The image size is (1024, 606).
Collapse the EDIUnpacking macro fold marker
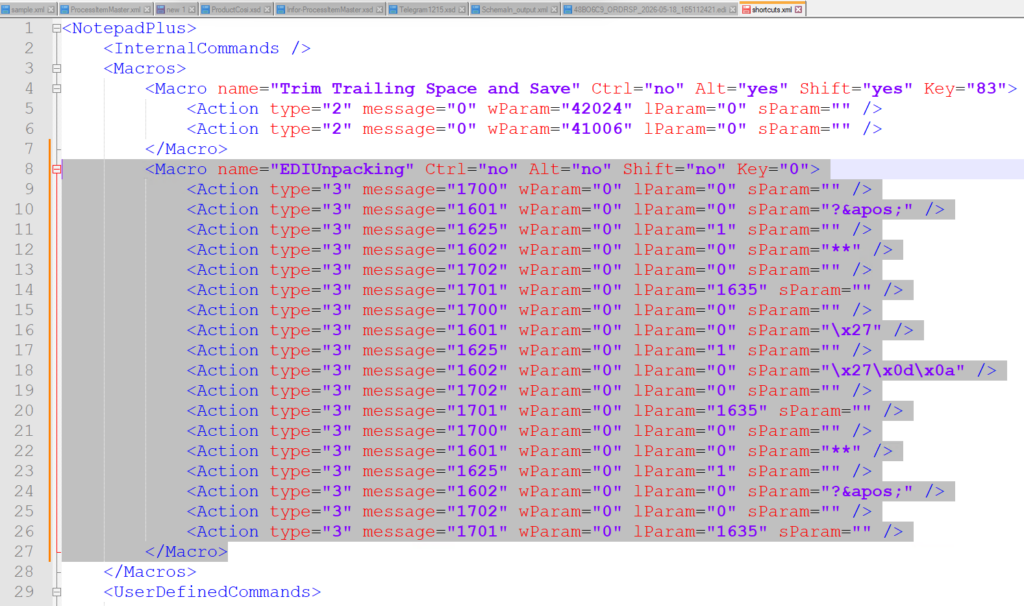pyautogui.click(x=57, y=169)
